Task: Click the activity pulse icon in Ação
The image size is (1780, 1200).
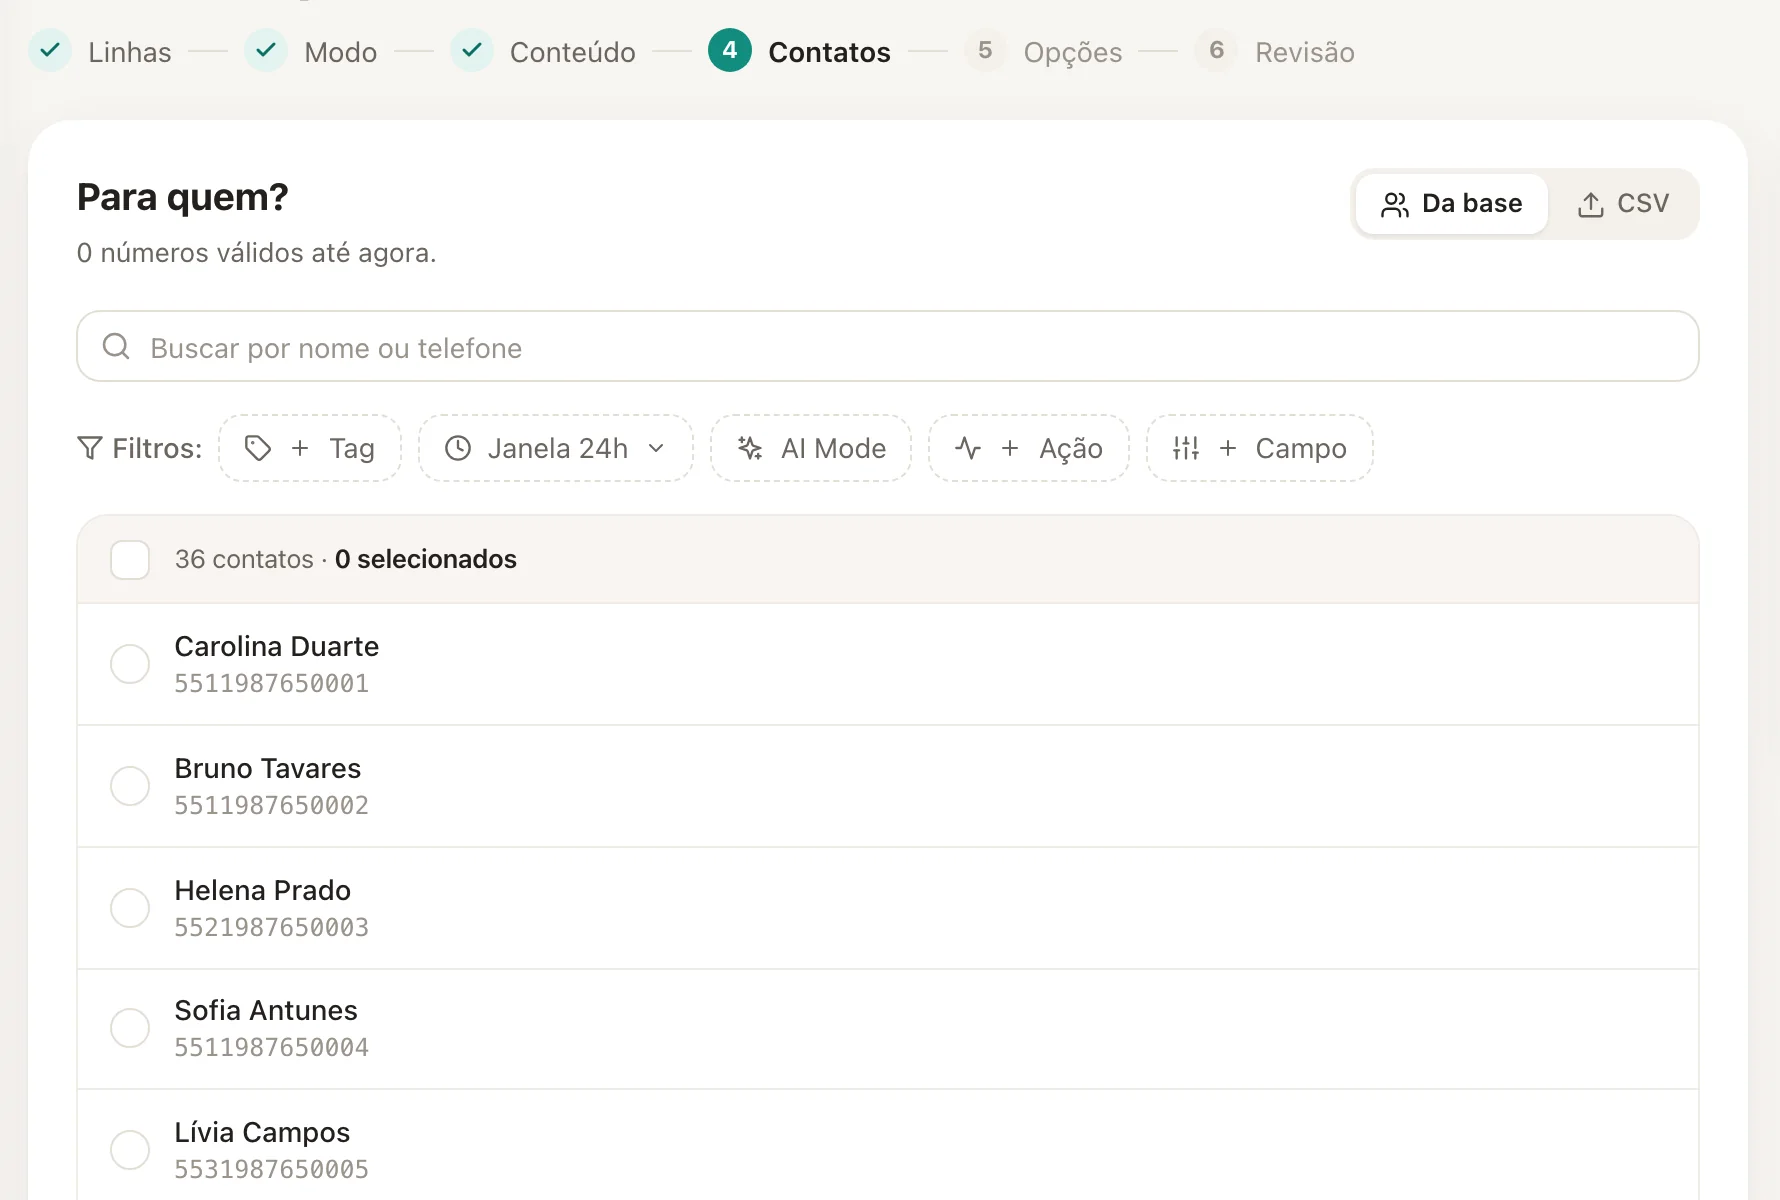Action: coord(968,448)
